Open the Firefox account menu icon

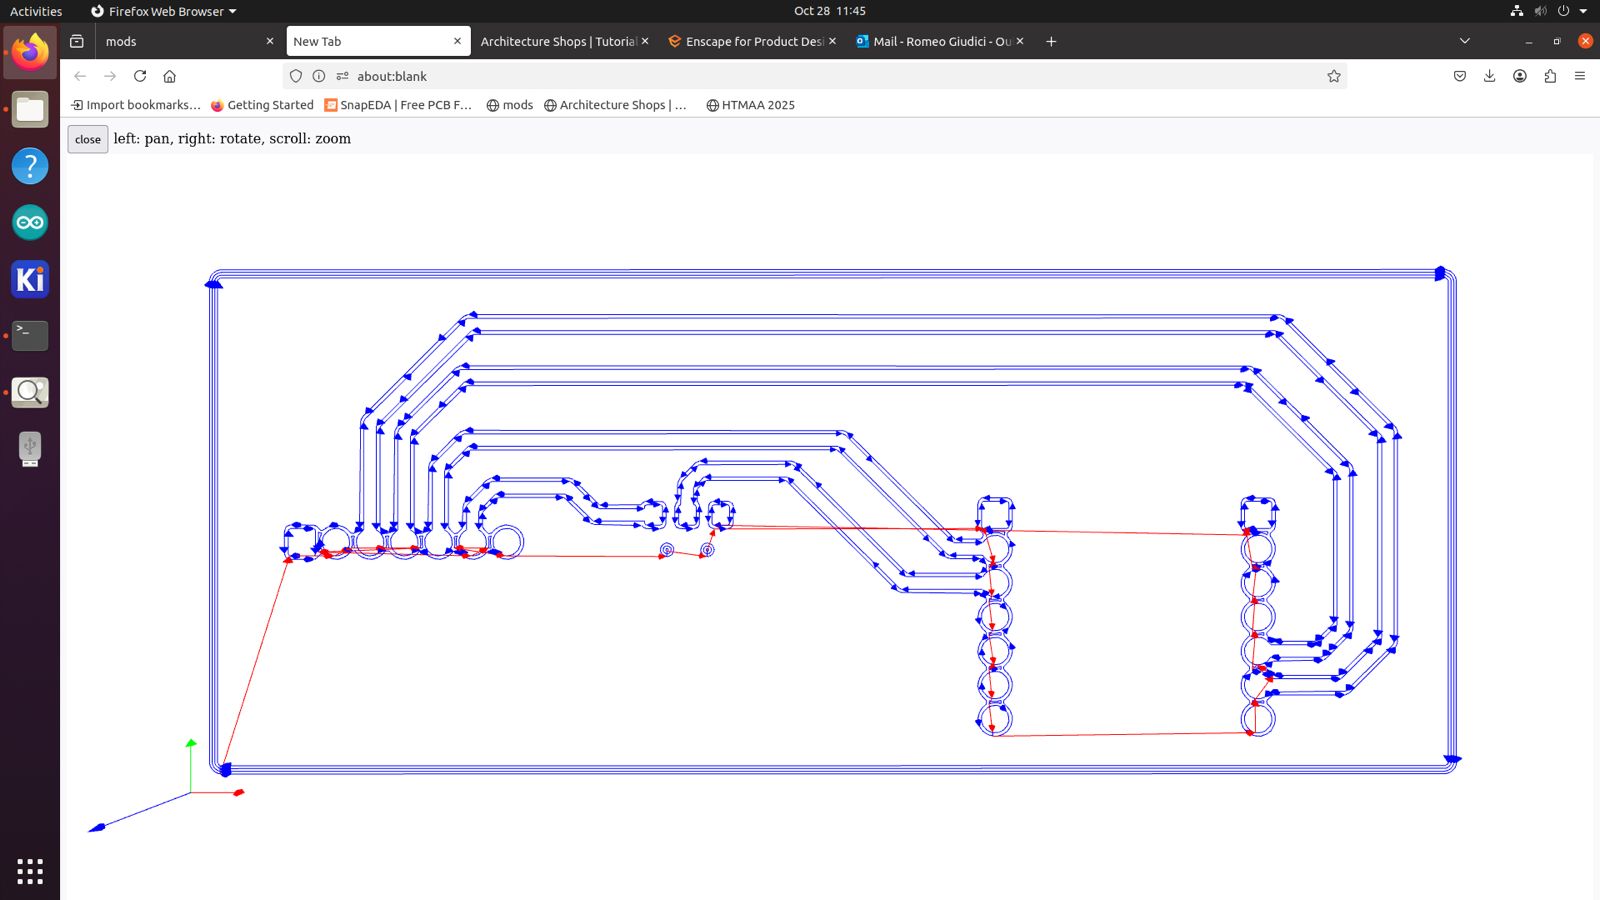point(1519,76)
